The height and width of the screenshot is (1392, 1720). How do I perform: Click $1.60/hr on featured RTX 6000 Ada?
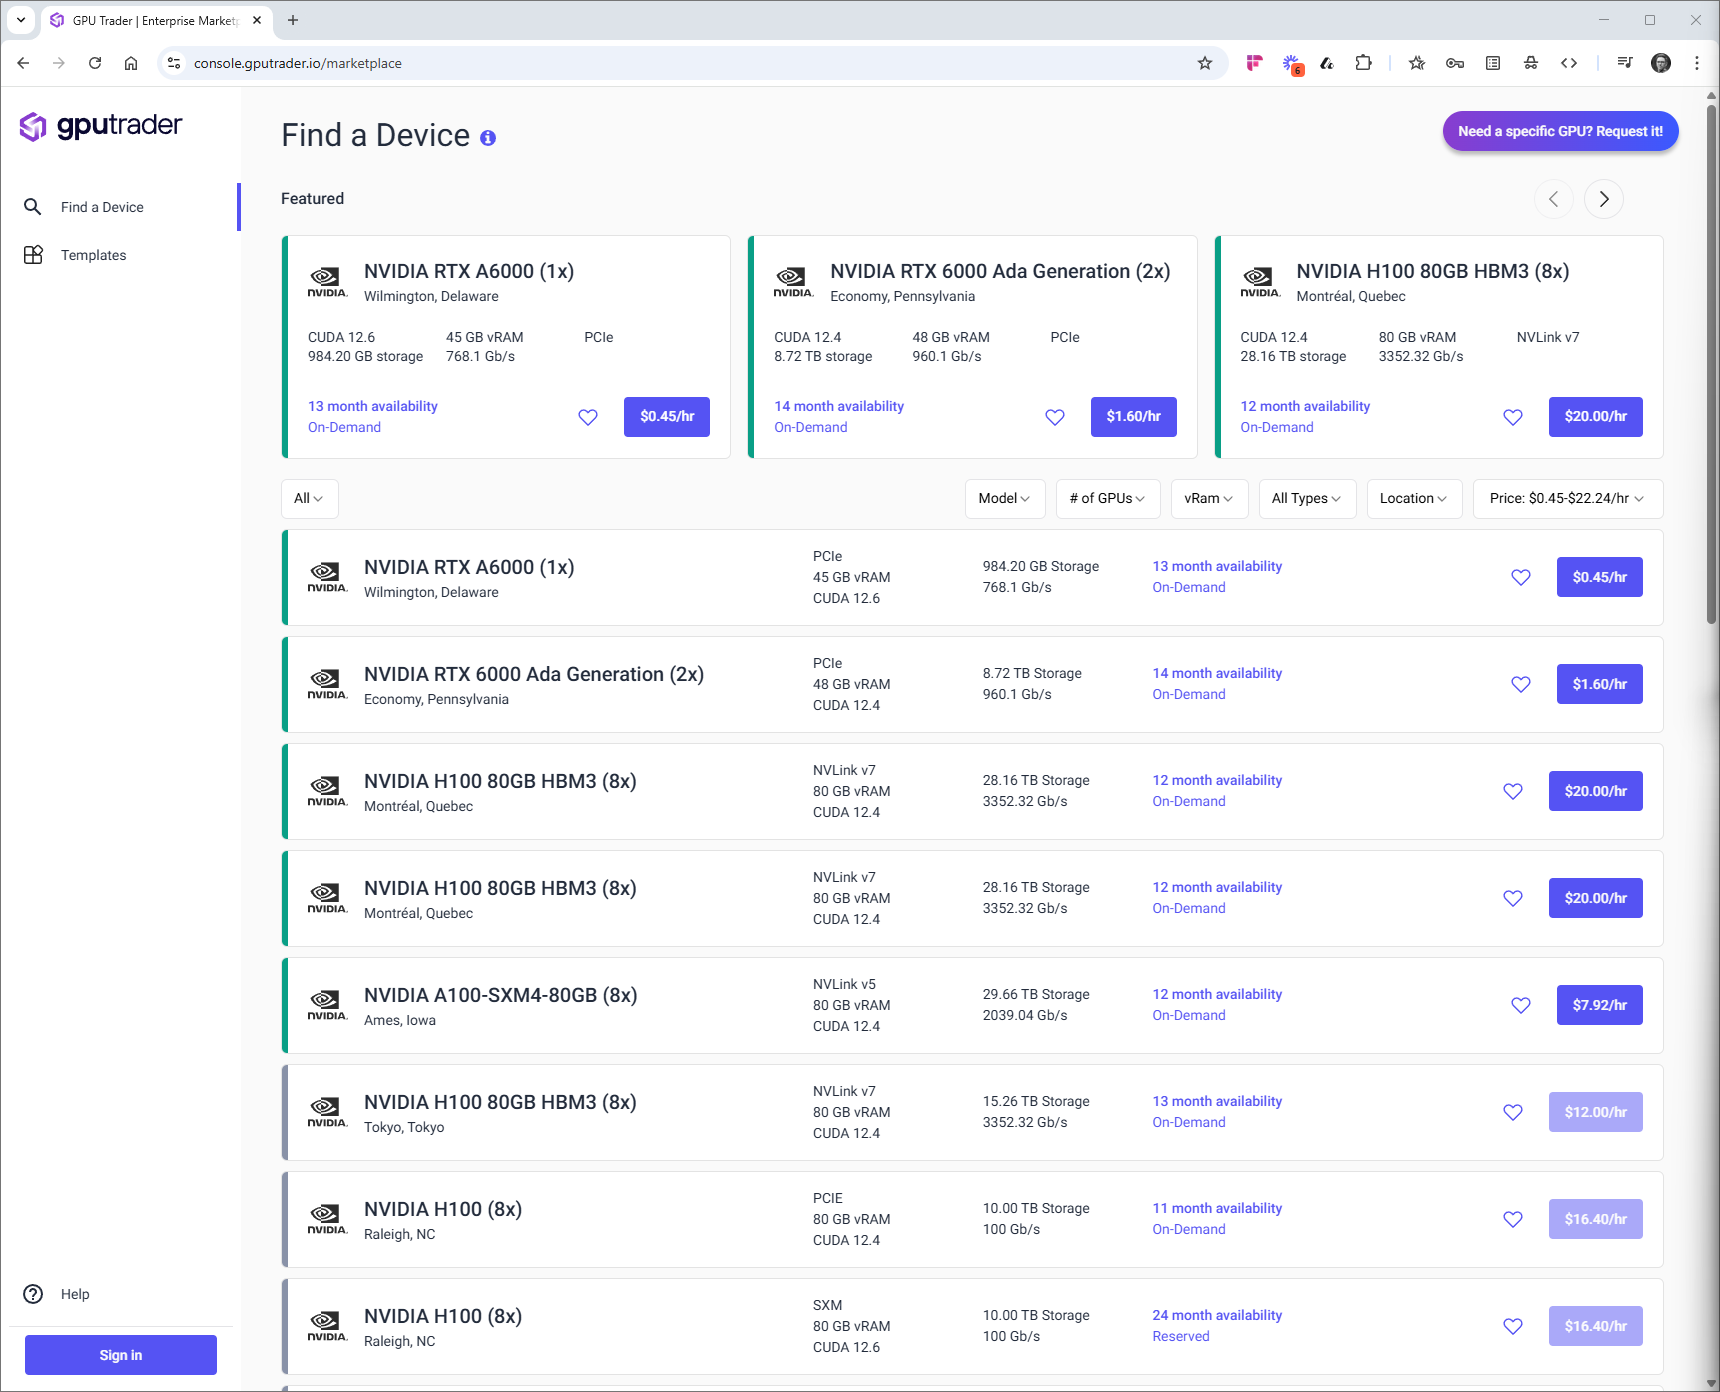click(1133, 417)
